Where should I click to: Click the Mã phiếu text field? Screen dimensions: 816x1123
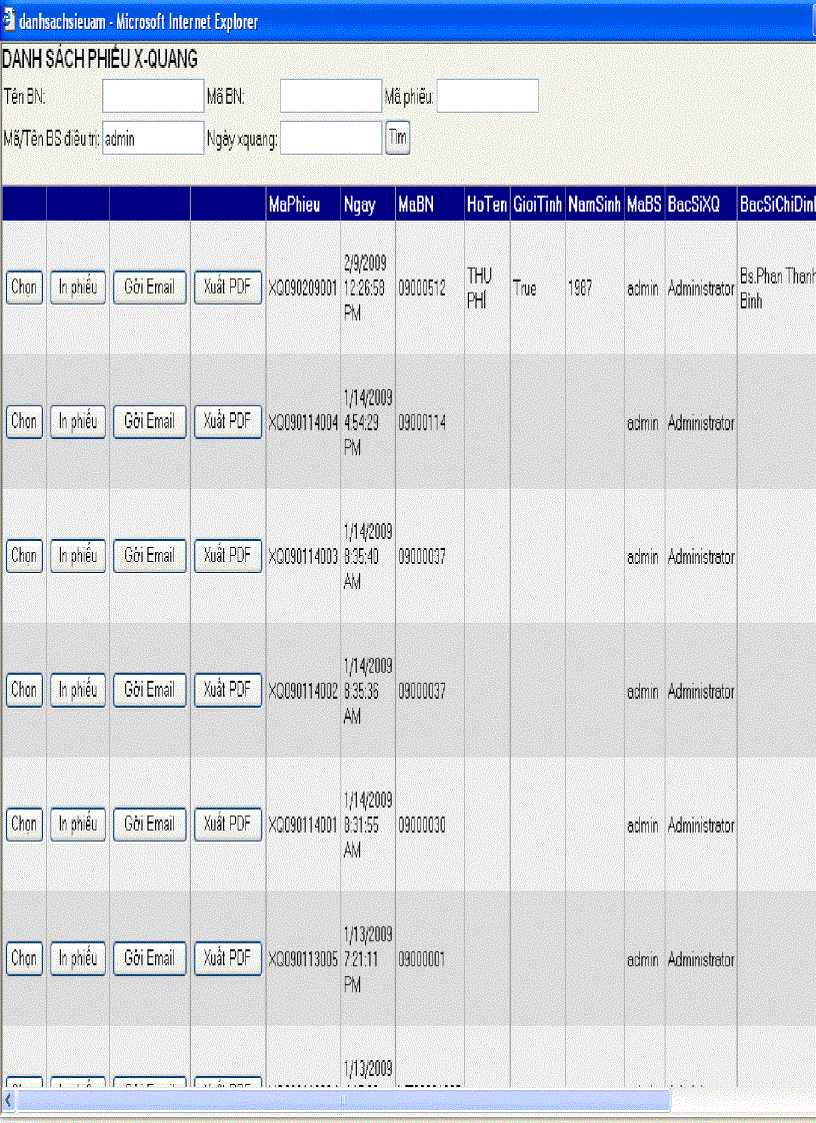[x=488, y=97]
